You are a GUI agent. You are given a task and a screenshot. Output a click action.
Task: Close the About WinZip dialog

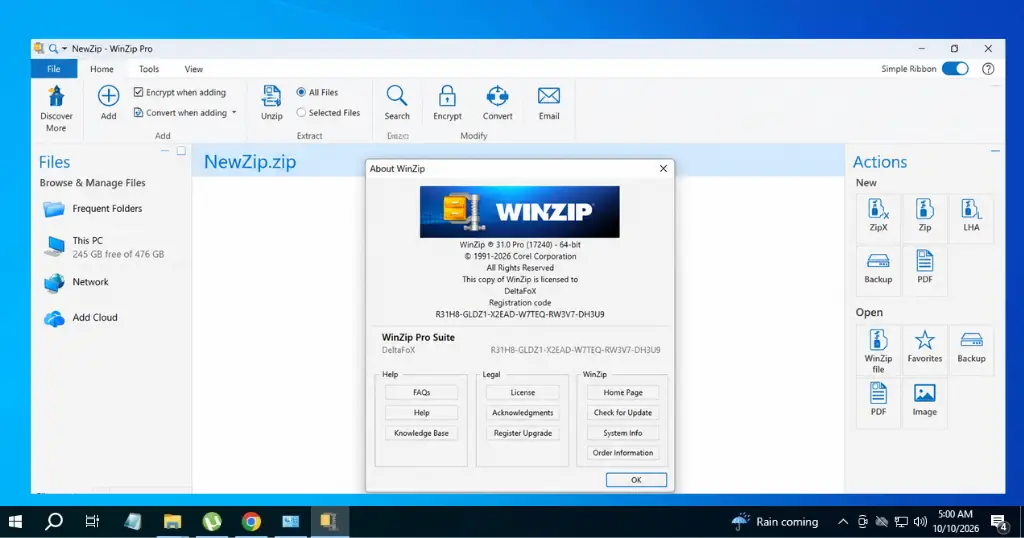663,168
